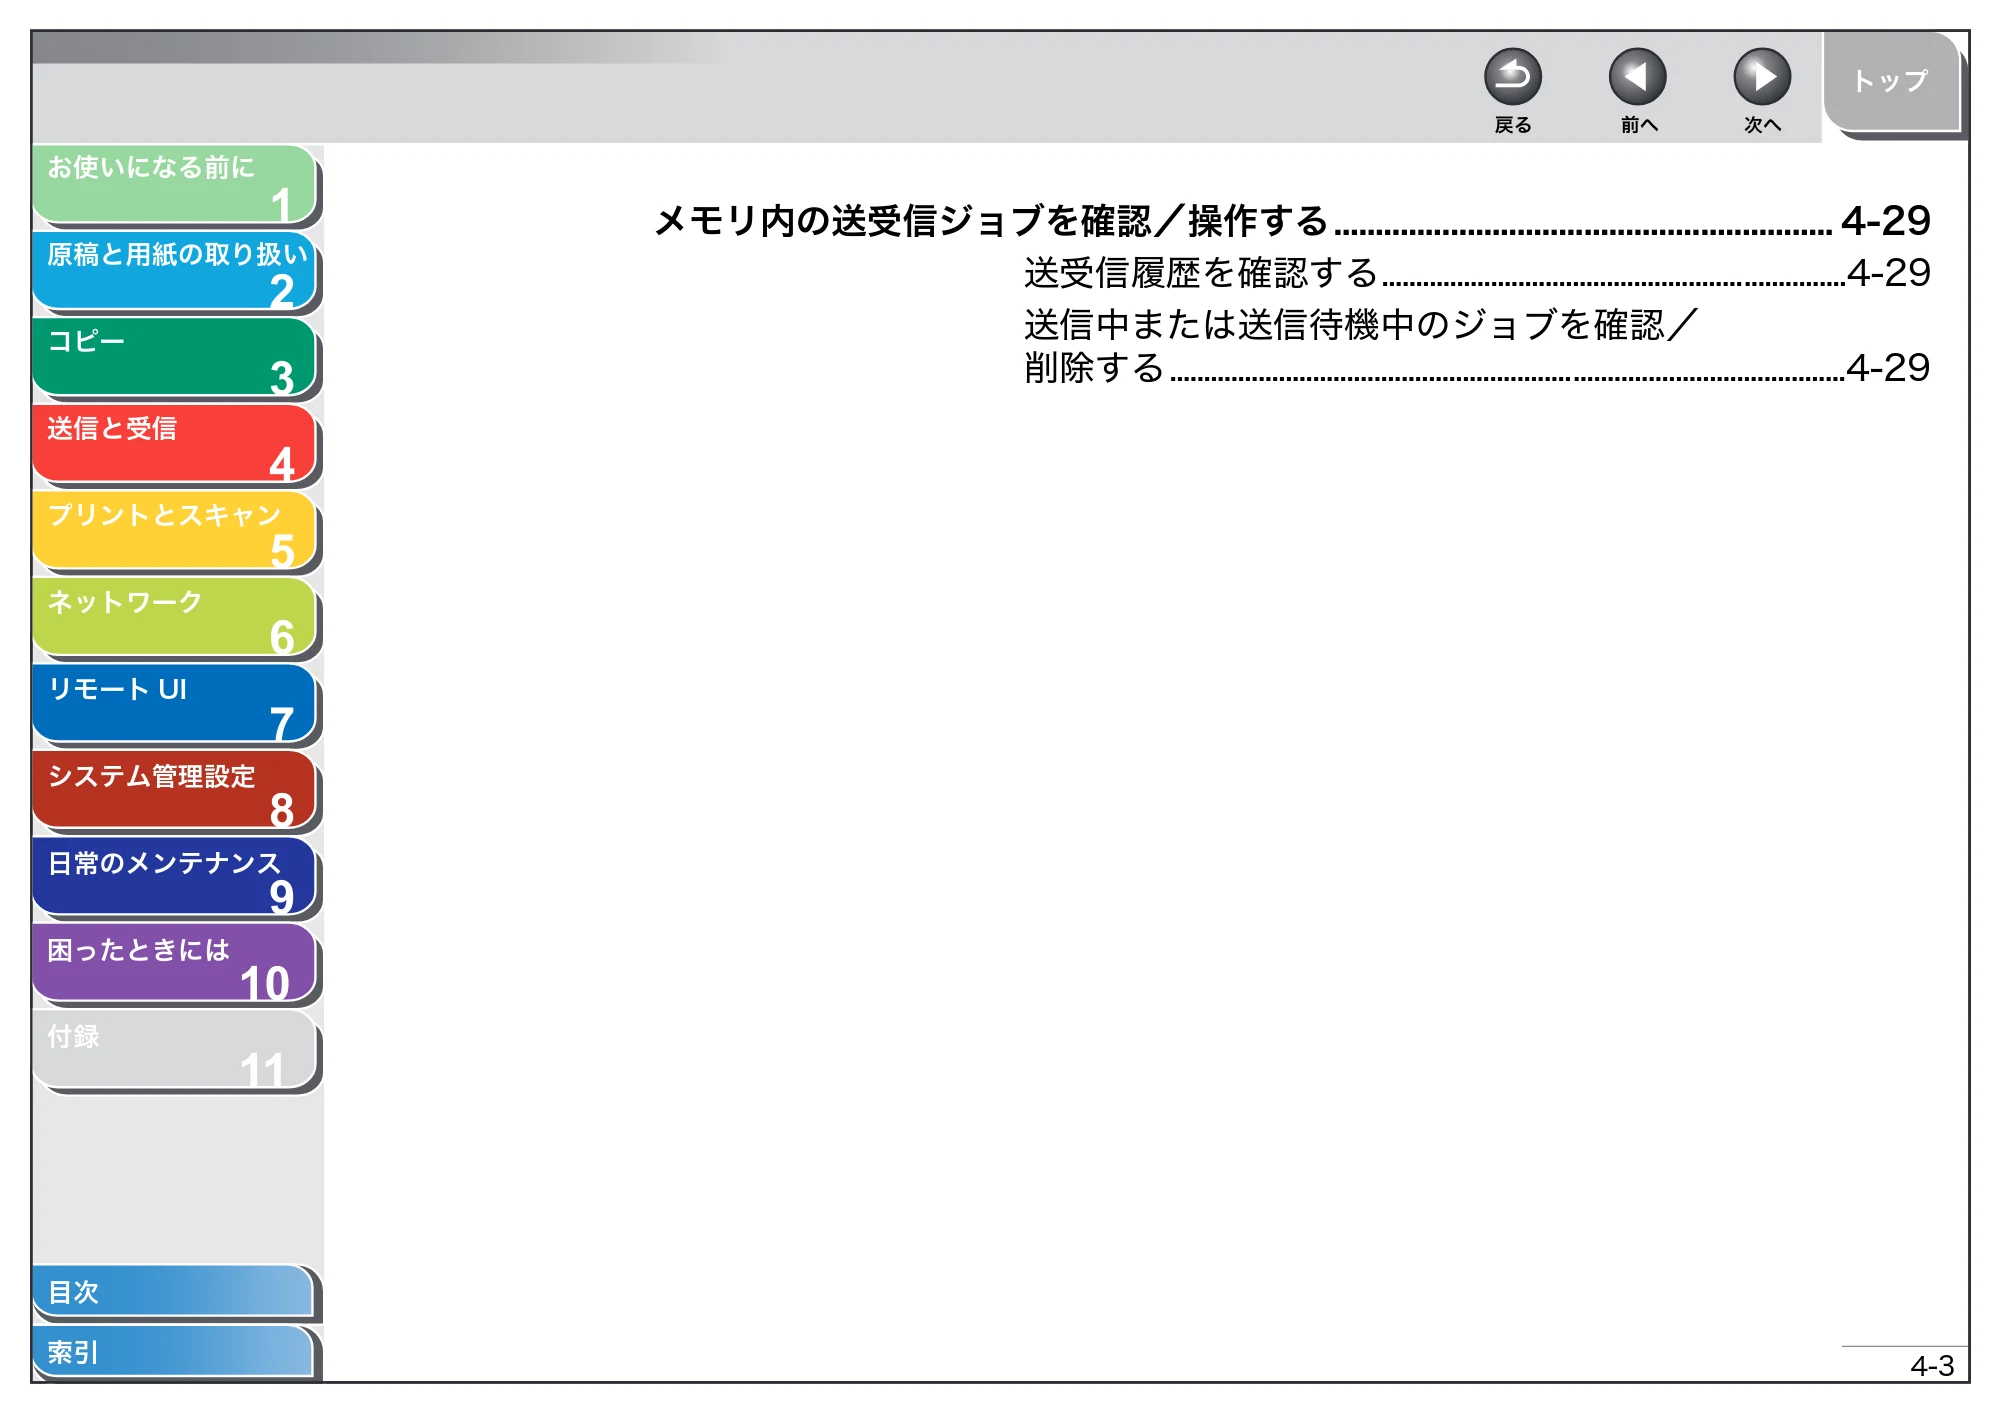The image size is (2000, 1414).
Task: Open the トップ tab
Action: coord(1891,82)
